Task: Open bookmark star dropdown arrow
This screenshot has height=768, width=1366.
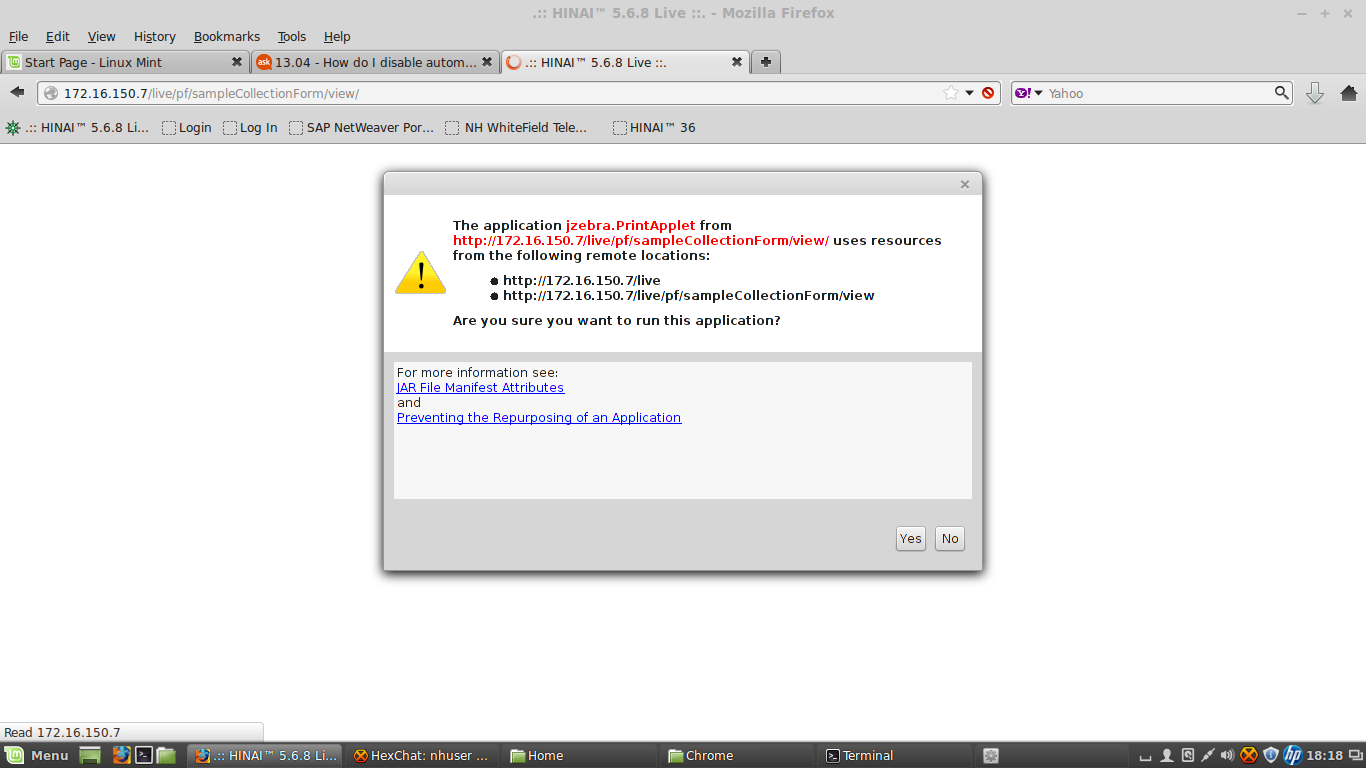Action: coord(969,93)
